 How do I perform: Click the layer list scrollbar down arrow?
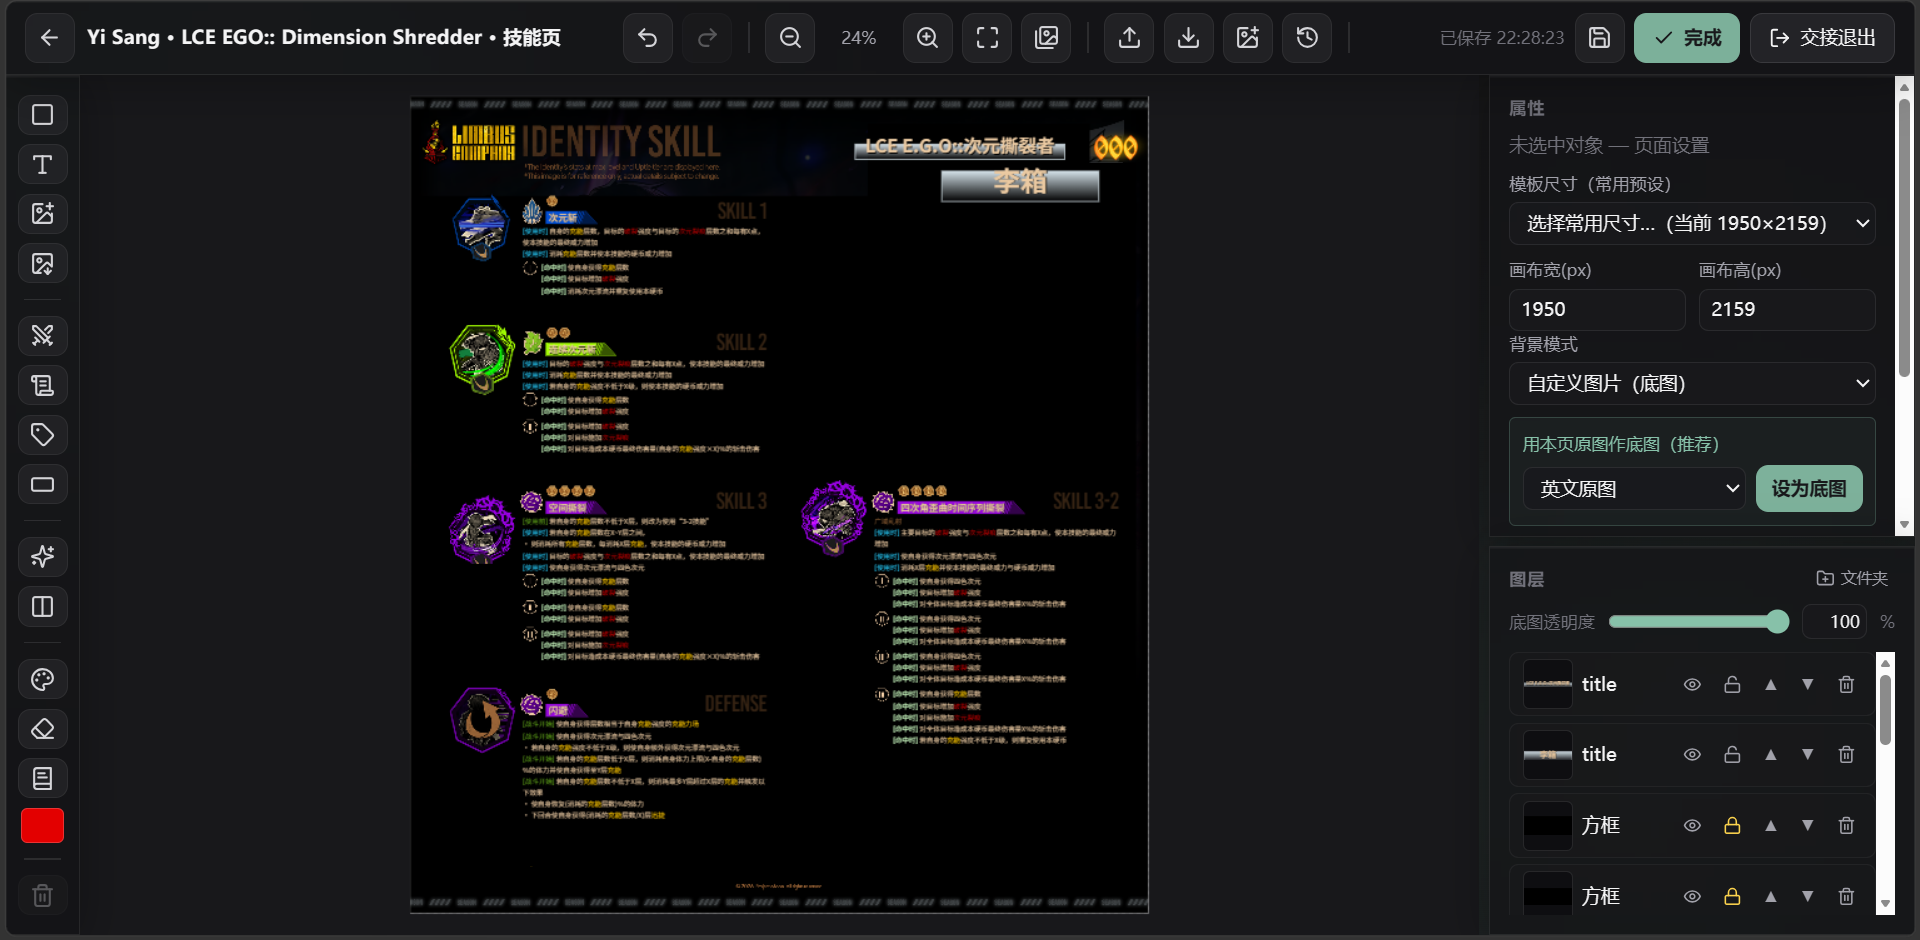pos(1886,905)
